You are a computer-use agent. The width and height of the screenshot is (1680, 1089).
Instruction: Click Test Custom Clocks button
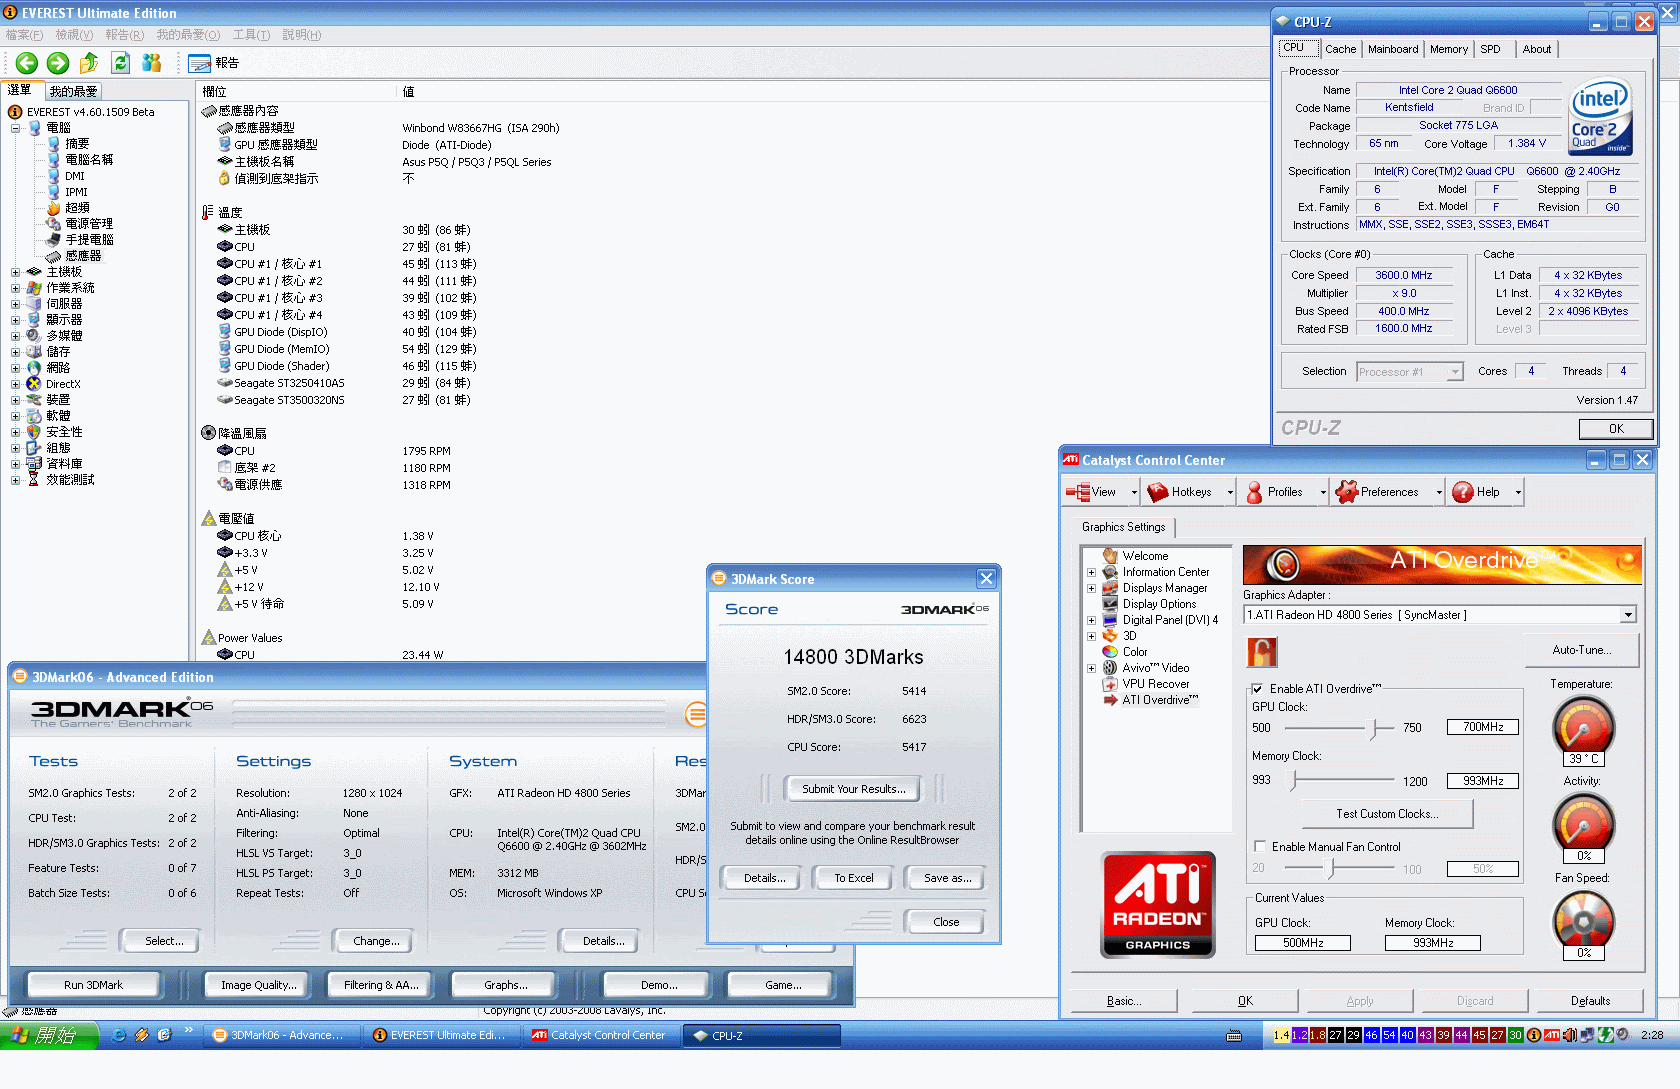coord(1387,814)
